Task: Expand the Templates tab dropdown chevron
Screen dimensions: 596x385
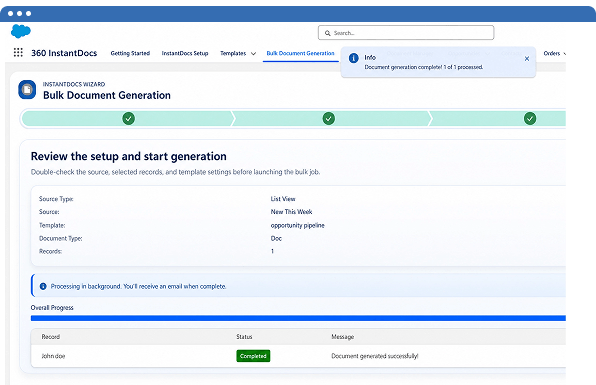Action: 253,54
